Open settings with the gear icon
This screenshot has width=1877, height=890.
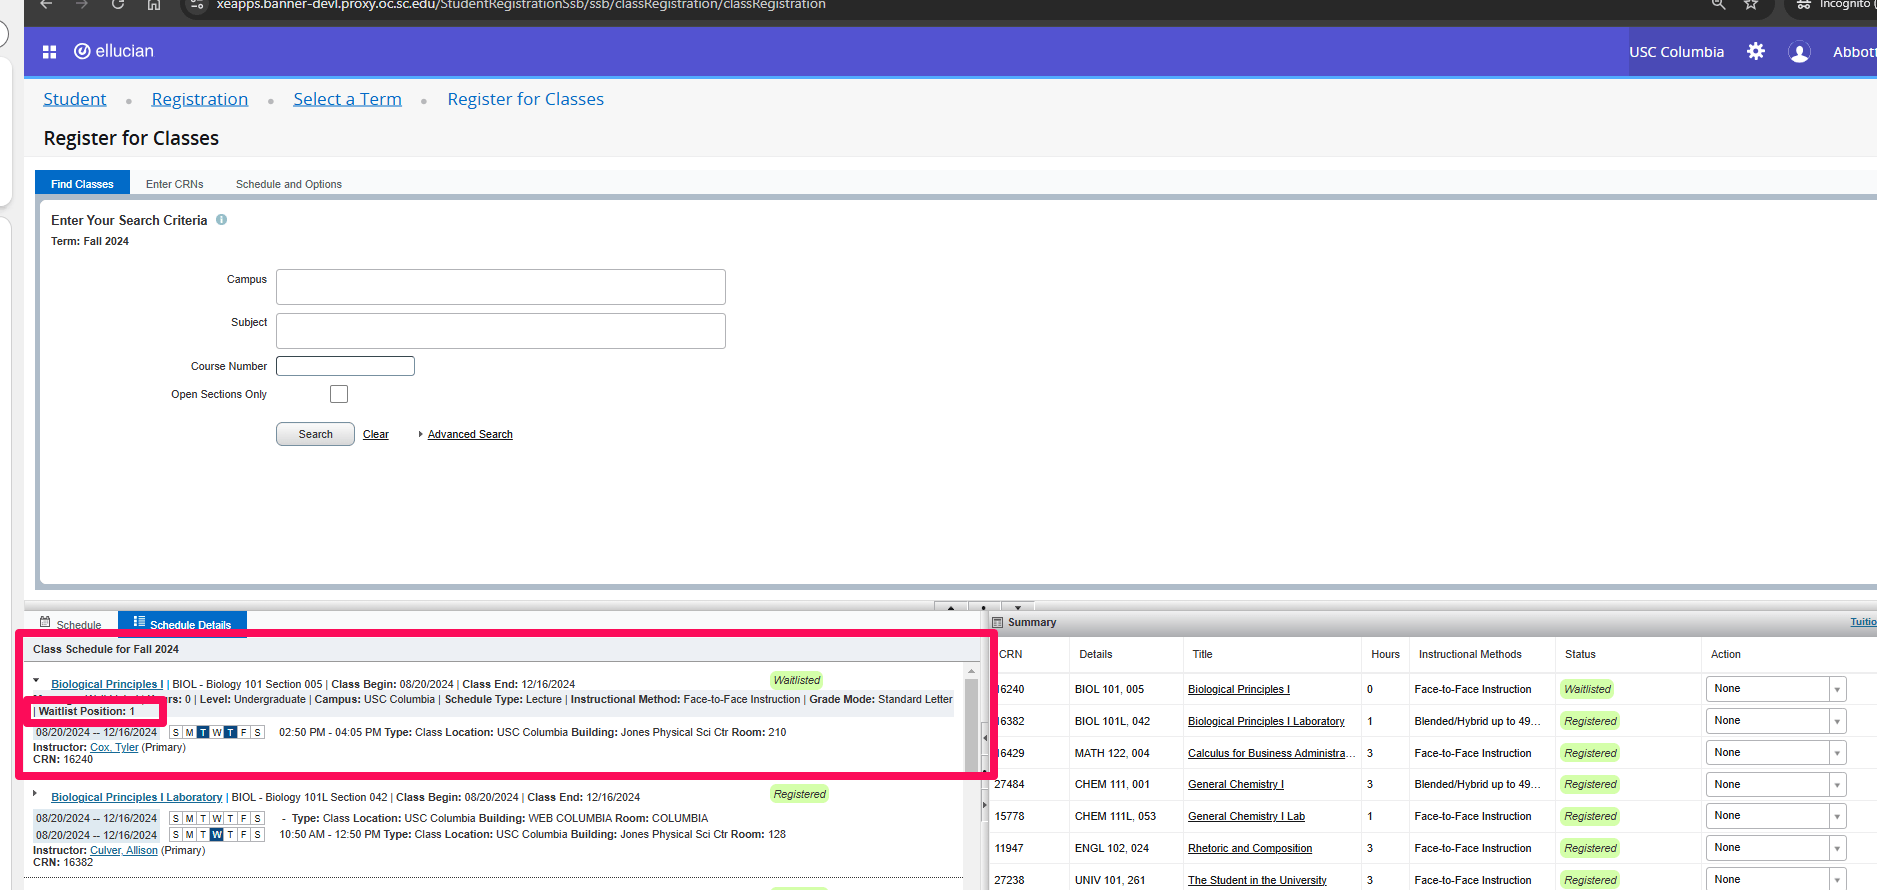click(1756, 51)
